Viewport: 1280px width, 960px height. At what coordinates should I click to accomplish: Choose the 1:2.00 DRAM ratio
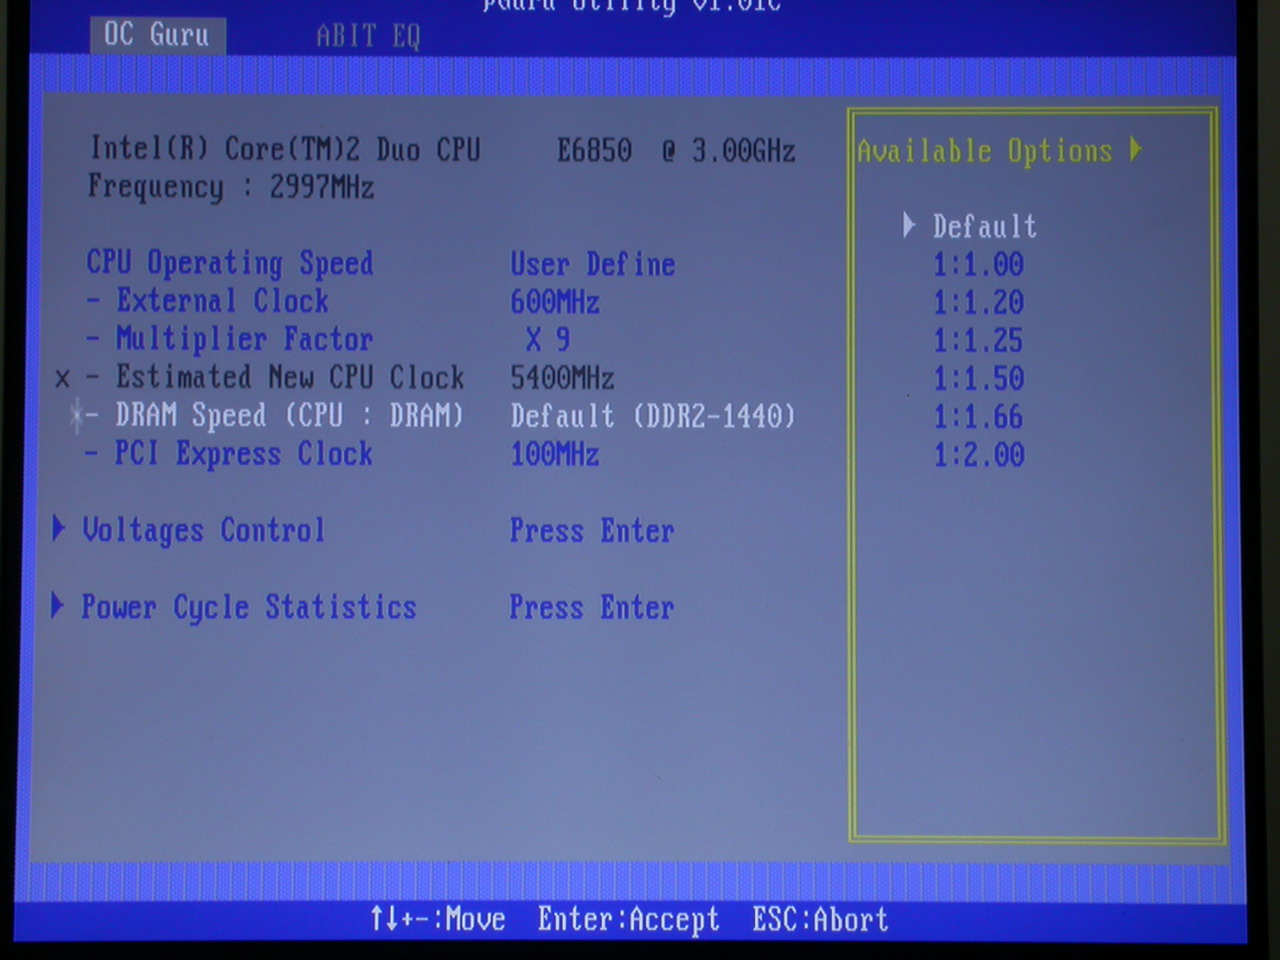(x=978, y=455)
